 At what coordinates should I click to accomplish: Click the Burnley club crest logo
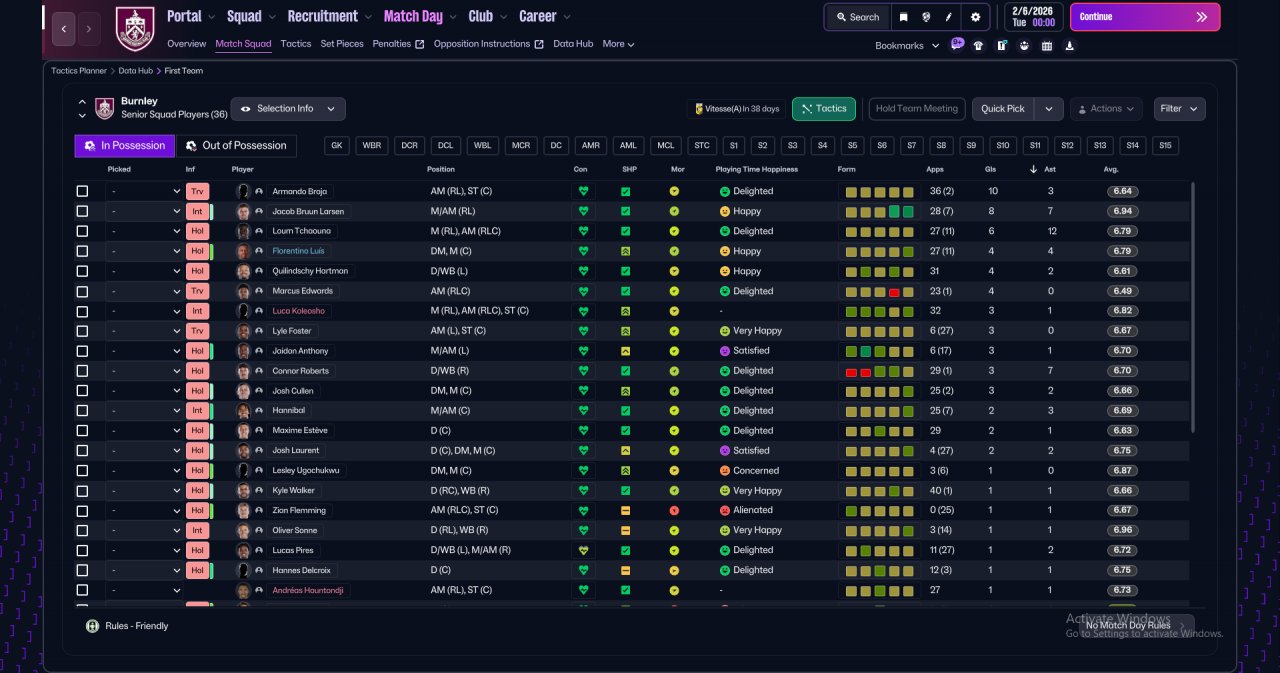pyautogui.click(x=135, y=29)
